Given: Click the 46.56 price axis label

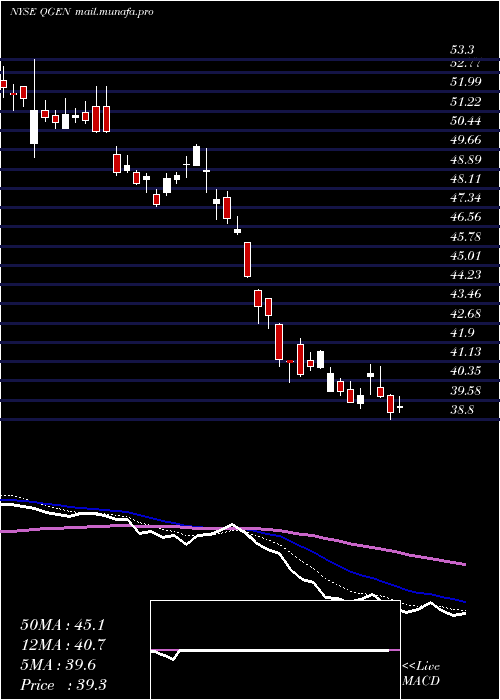Looking at the screenshot, I should [x=465, y=217].
